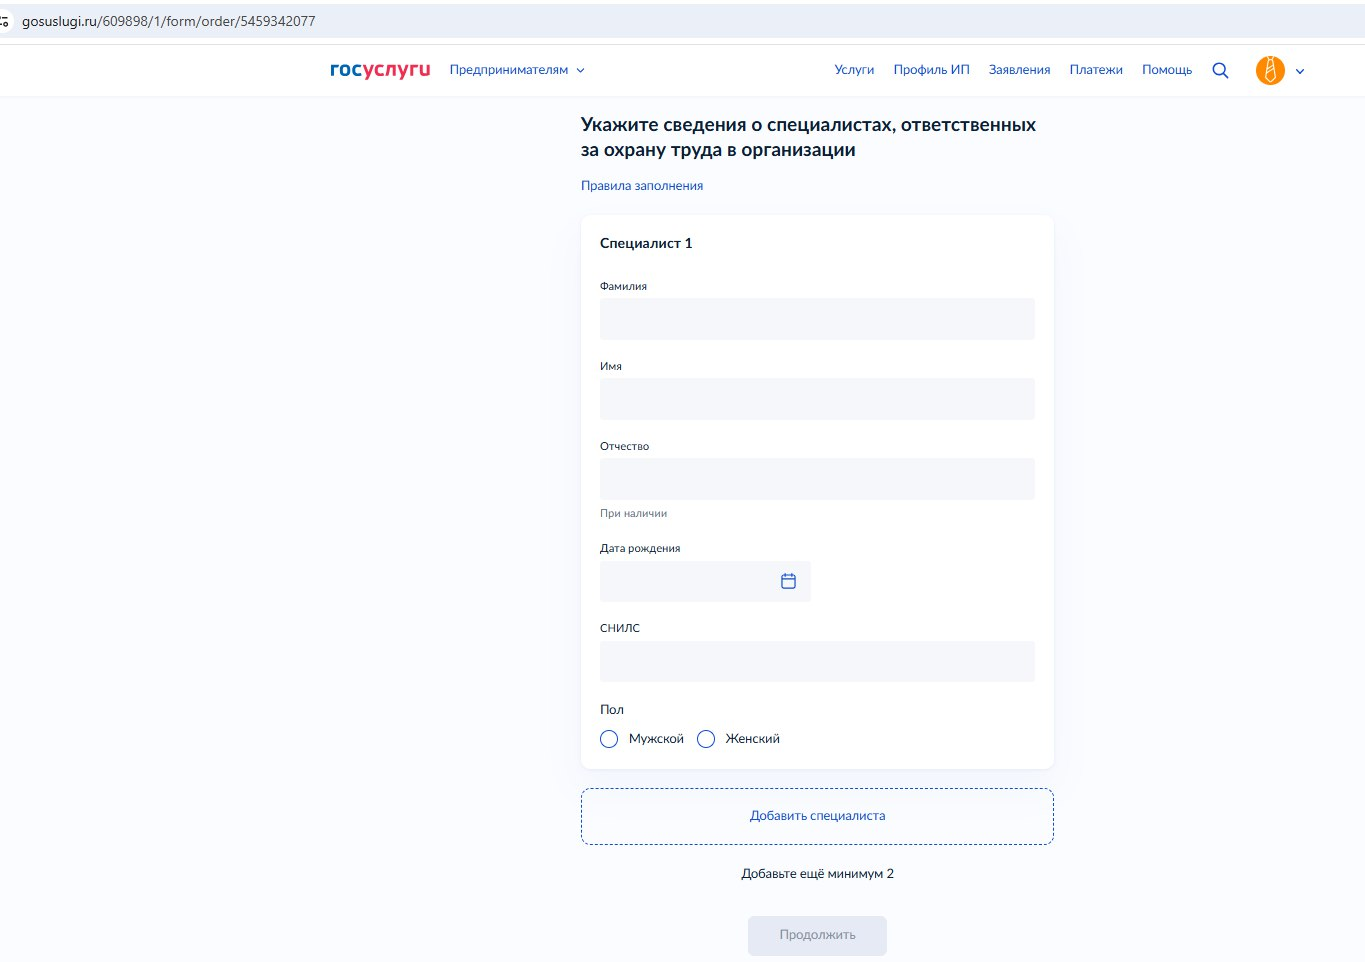The height and width of the screenshot is (962, 1365).
Task: Select the Мужской radio button
Action: pyautogui.click(x=609, y=739)
